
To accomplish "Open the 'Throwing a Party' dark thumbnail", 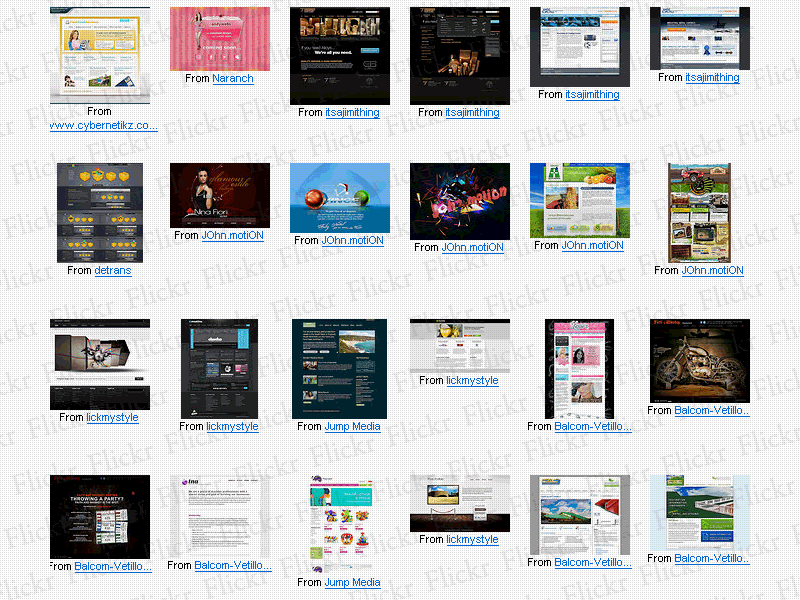I will pos(100,516).
